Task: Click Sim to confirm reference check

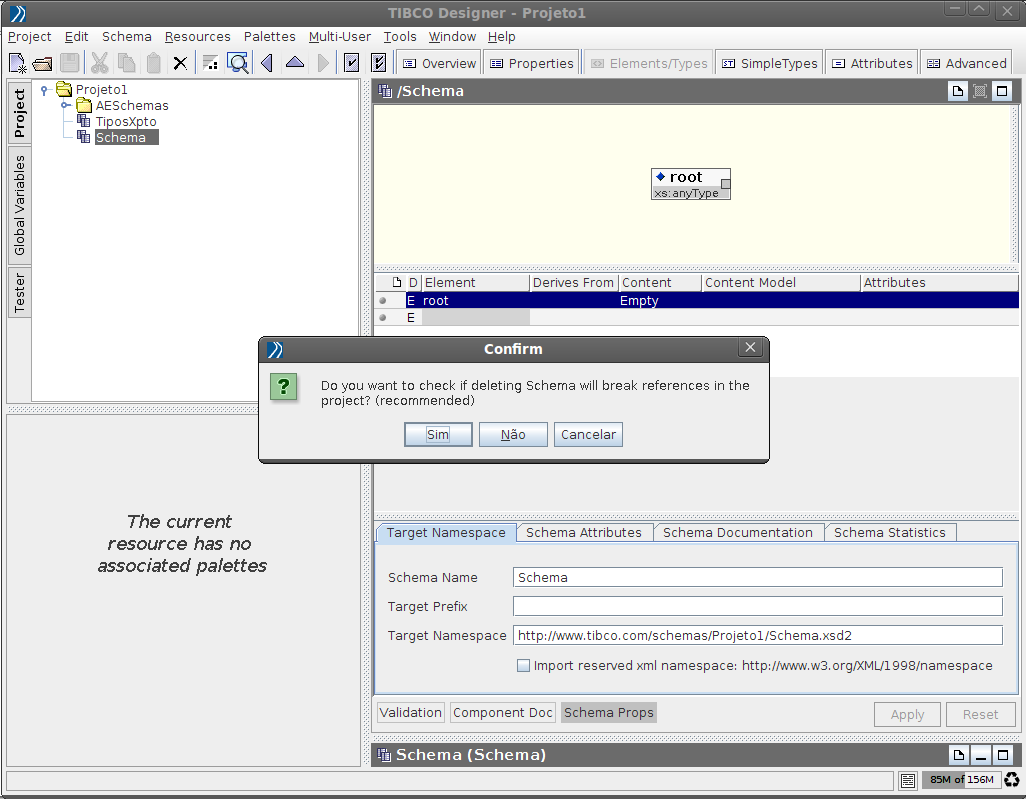Action: (x=438, y=435)
